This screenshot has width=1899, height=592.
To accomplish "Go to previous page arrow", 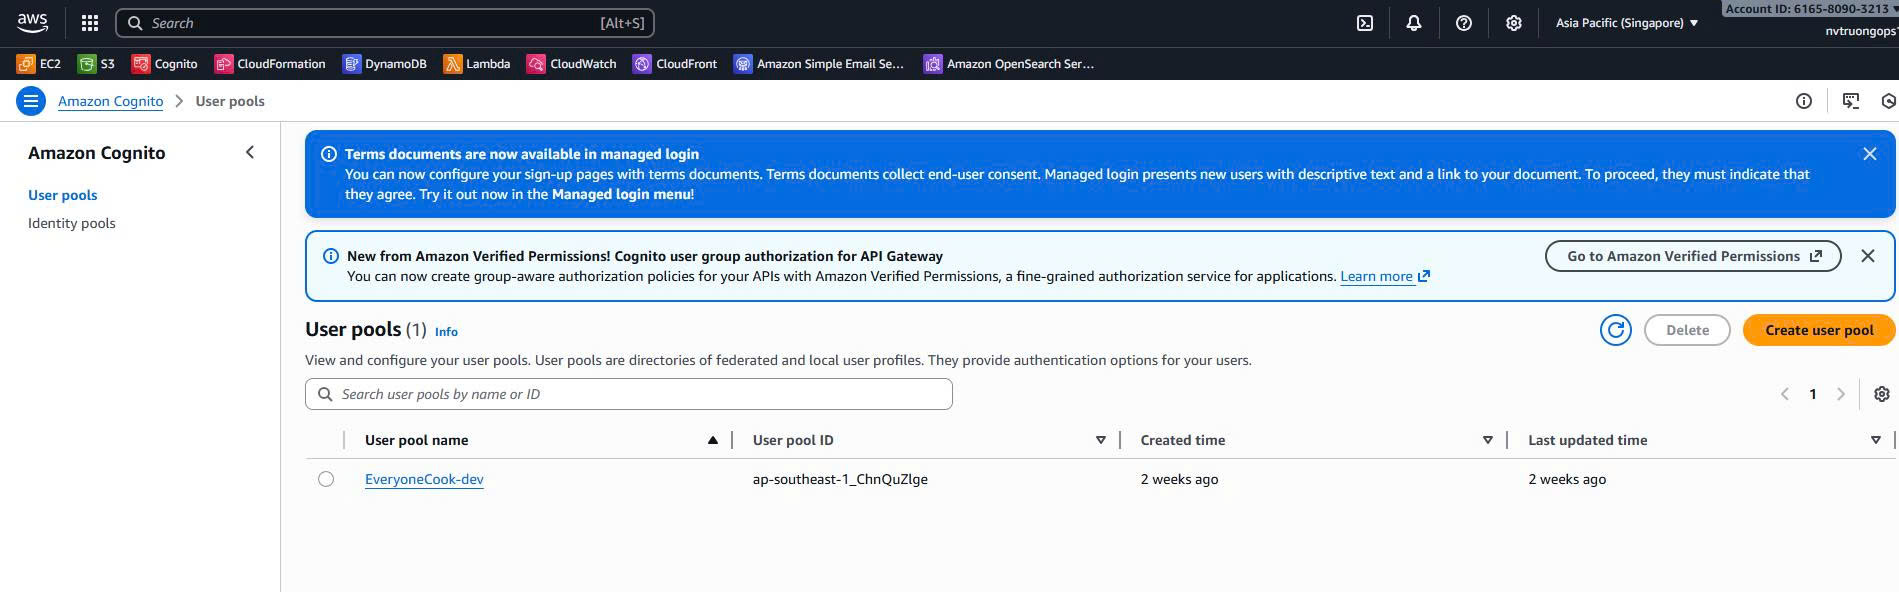I will click(1785, 394).
